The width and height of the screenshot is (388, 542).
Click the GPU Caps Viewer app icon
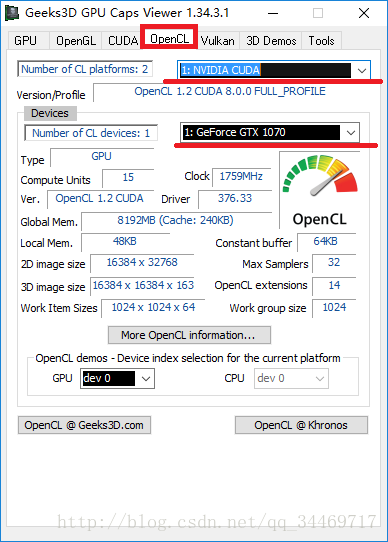[x=12, y=13]
